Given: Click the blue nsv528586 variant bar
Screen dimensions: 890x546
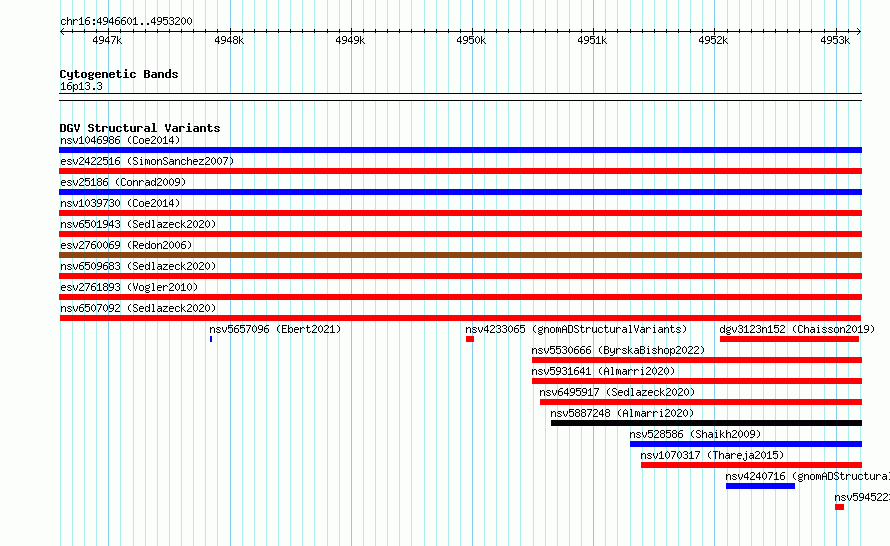Looking at the screenshot, I should (x=746, y=444).
